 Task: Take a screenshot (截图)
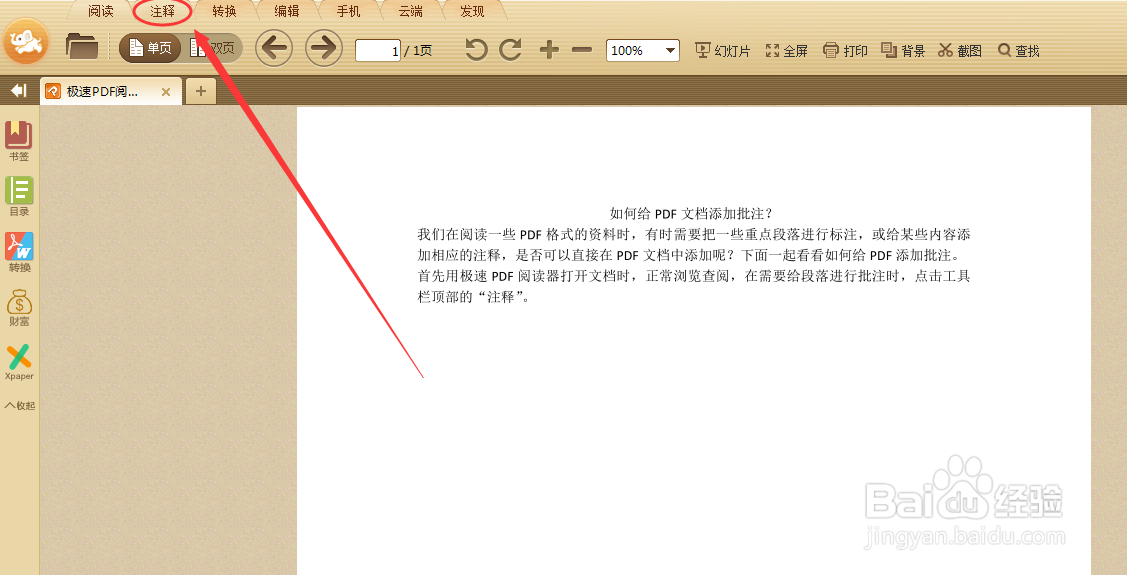coord(960,50)
